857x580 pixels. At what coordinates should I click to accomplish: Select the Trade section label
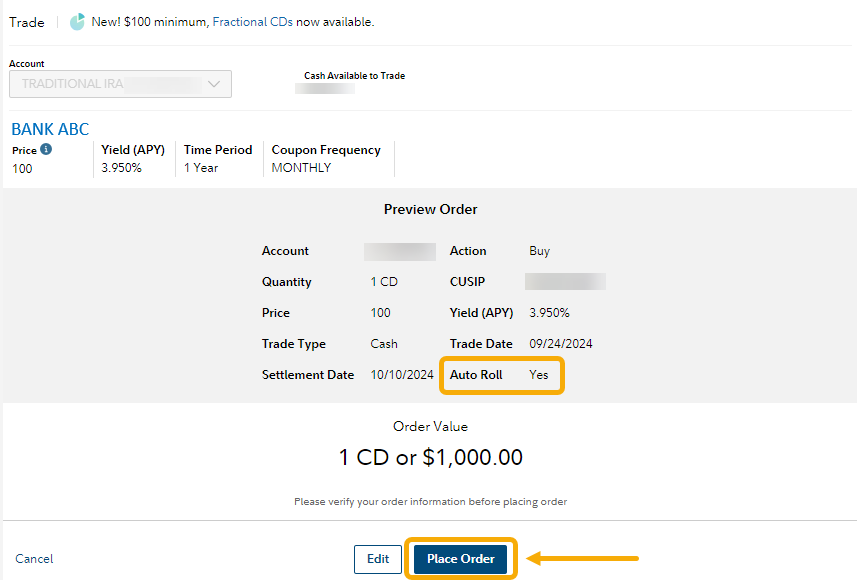(x=27, y=22)
